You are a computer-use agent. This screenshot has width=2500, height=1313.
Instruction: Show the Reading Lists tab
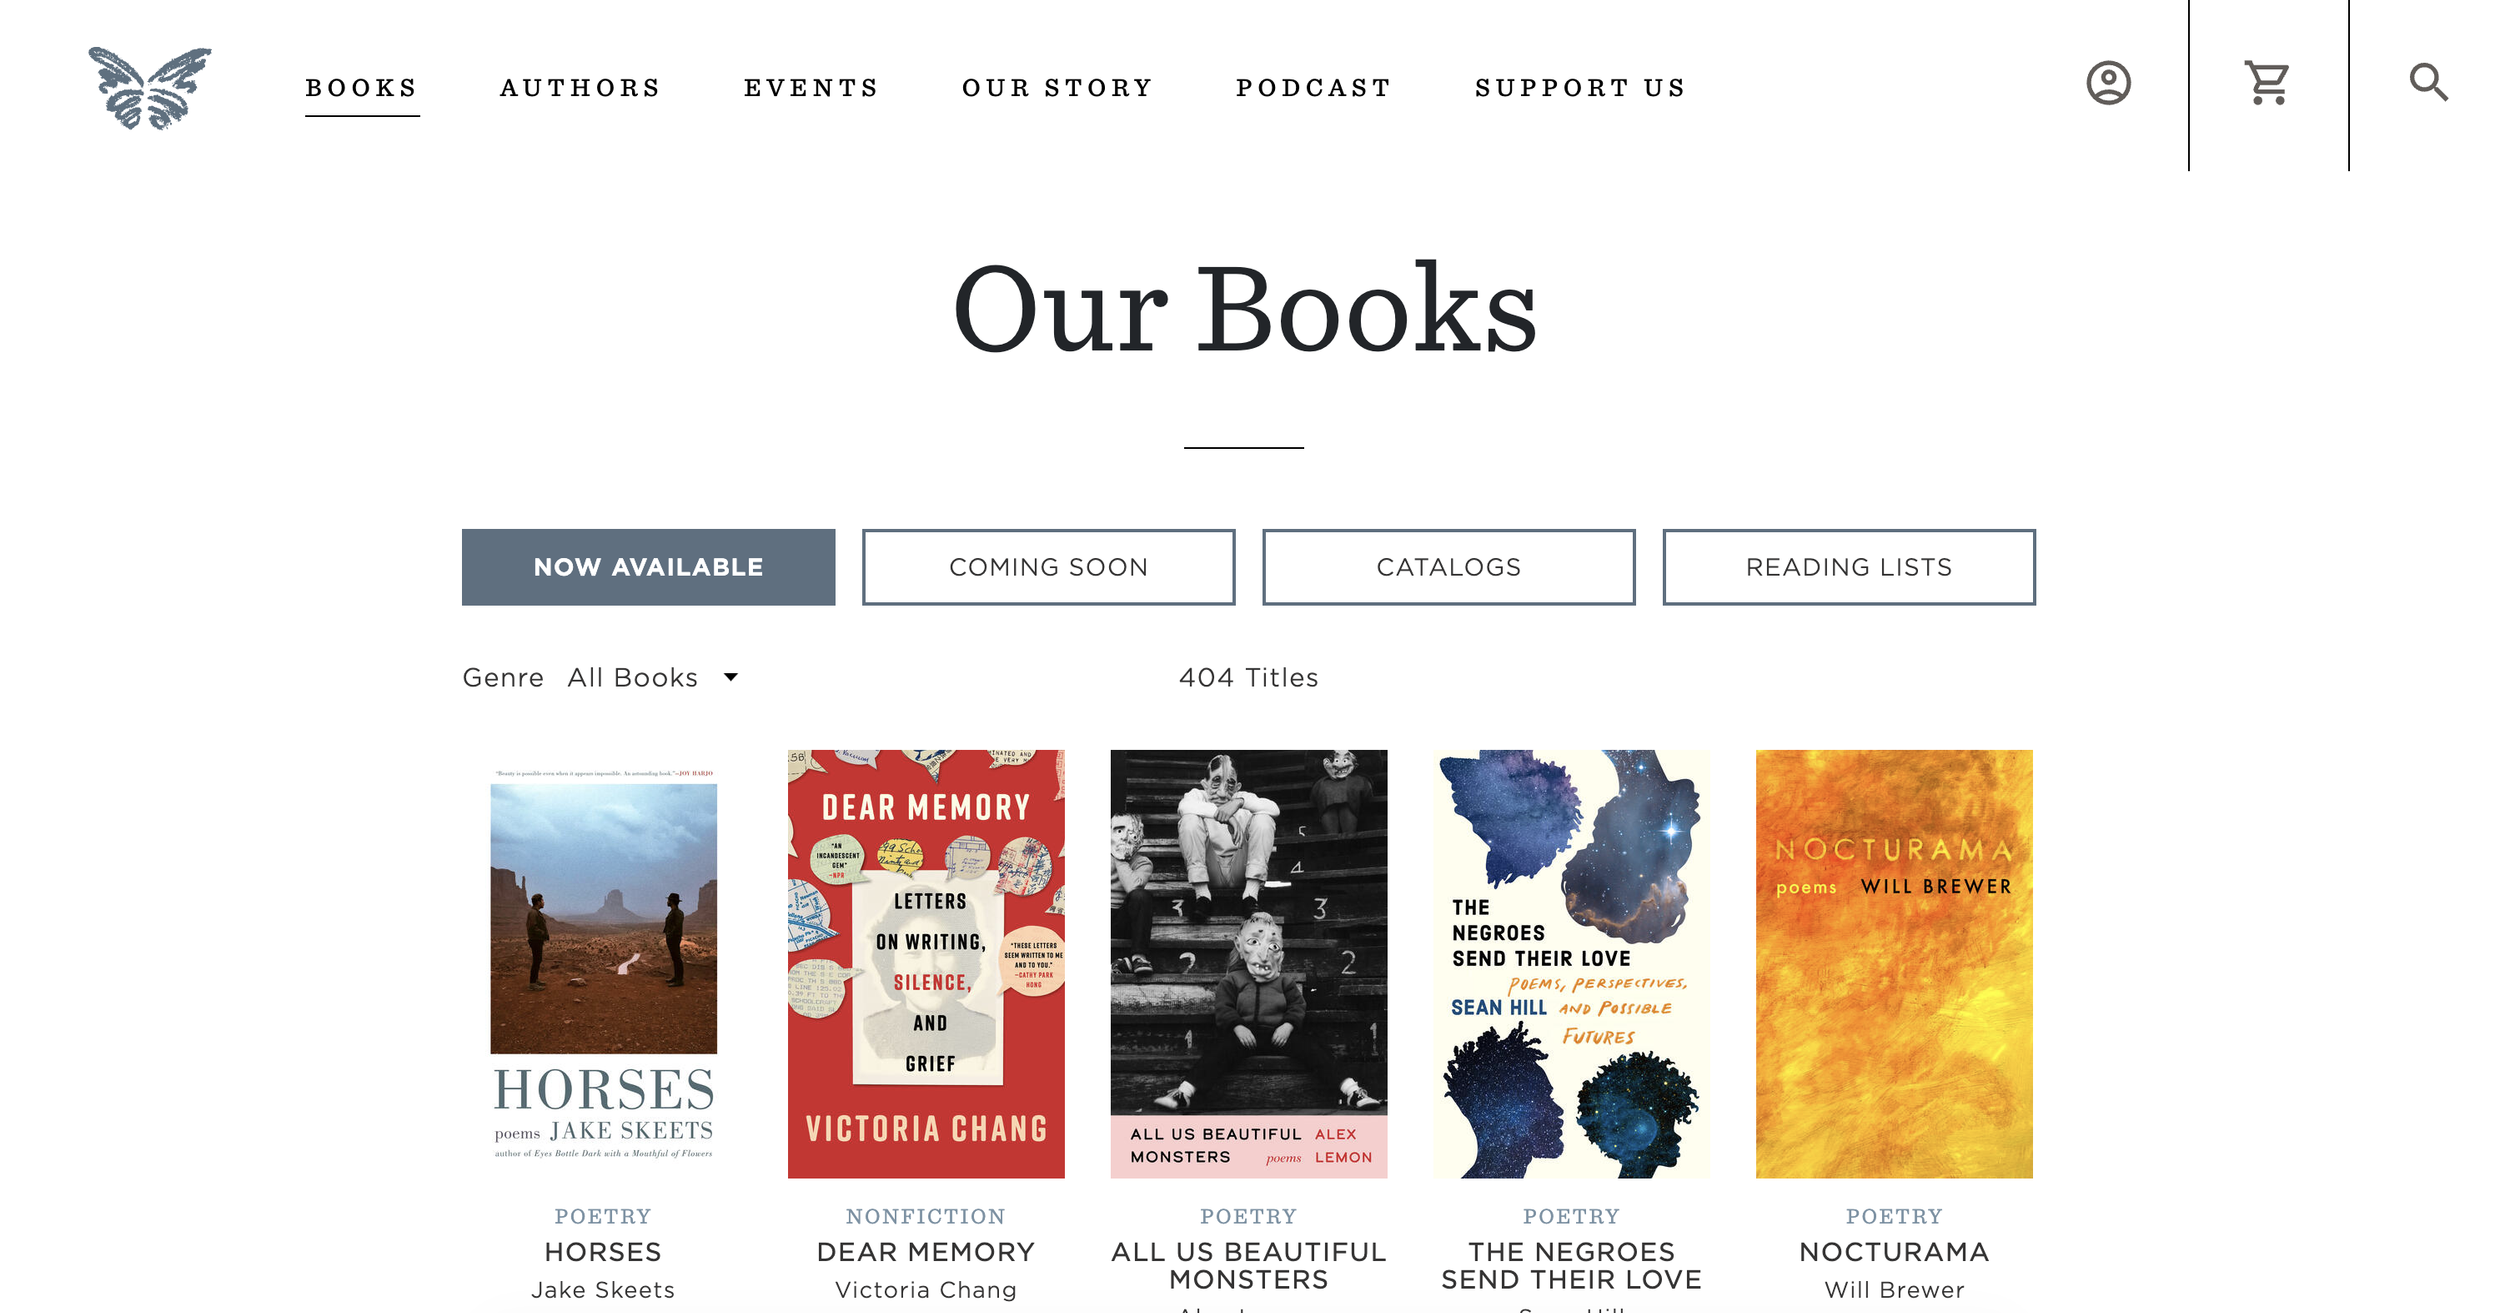coord(1848,567)
